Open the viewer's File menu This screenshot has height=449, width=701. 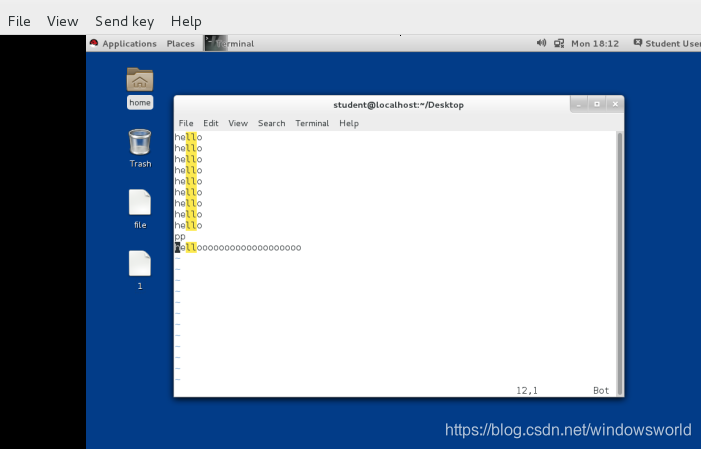point(19,21)
